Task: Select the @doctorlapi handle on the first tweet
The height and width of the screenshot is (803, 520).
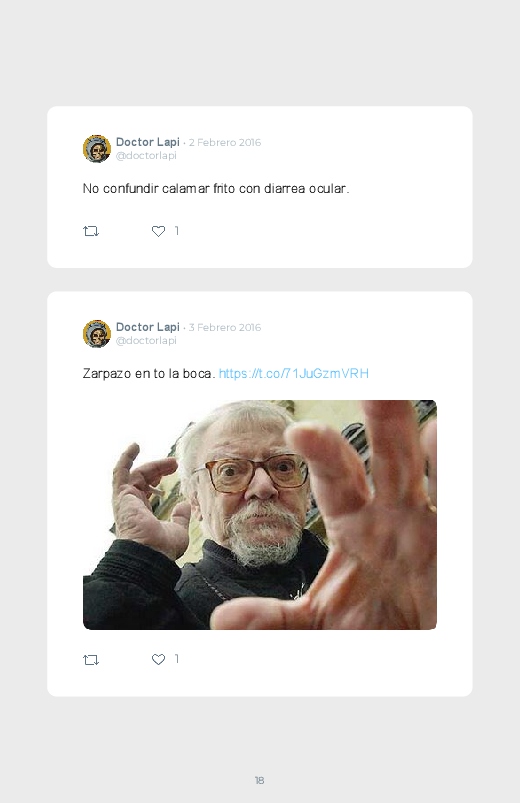Action: pos(146,155)
